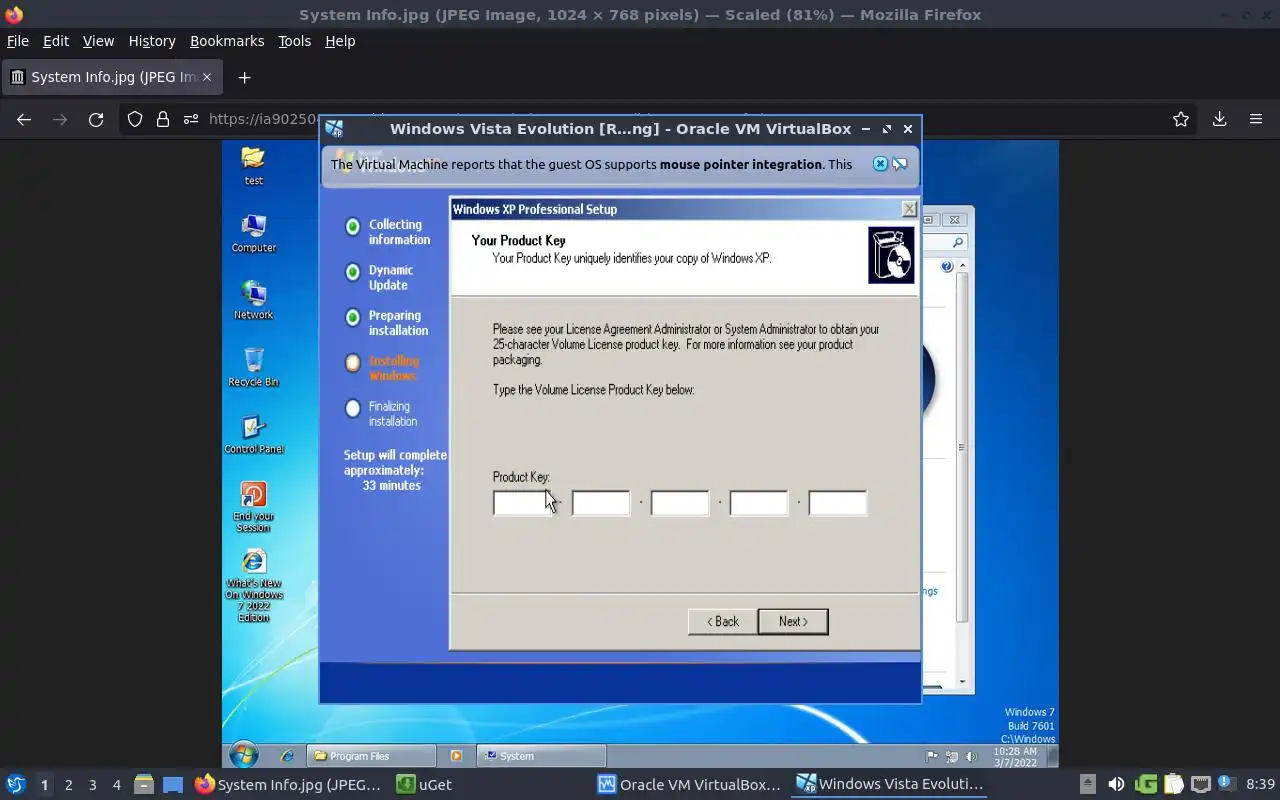Click the removable media eject tray icon

1088,784
